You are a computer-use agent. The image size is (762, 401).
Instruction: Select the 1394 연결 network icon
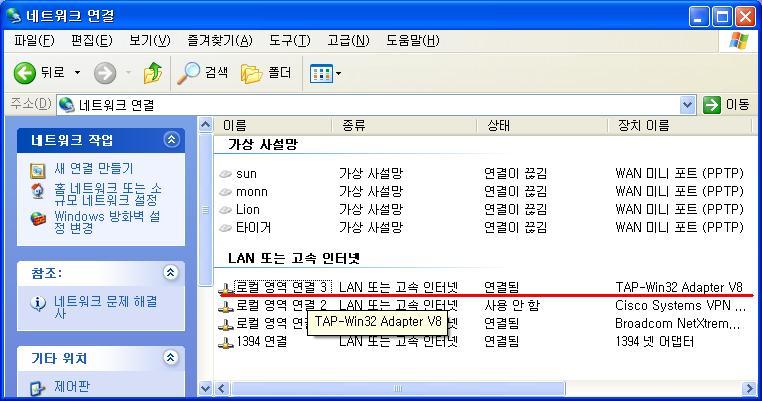click(x=226, y=342)
